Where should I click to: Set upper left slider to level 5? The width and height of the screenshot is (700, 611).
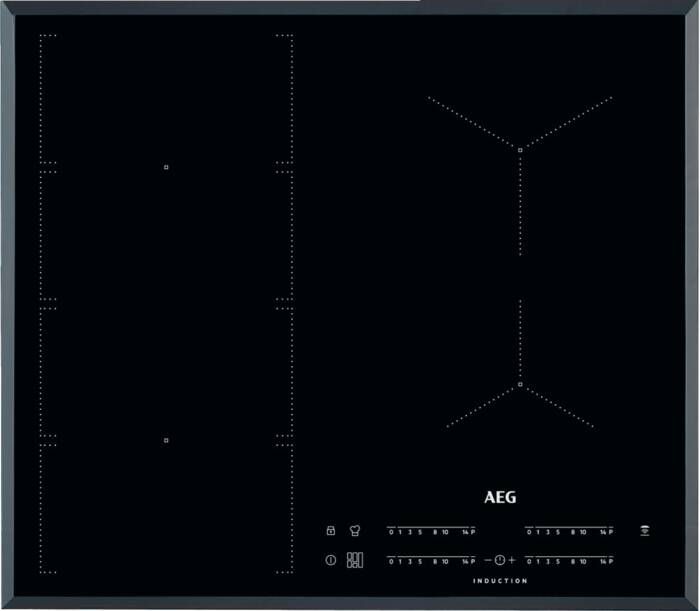click(x=419, y=531)
